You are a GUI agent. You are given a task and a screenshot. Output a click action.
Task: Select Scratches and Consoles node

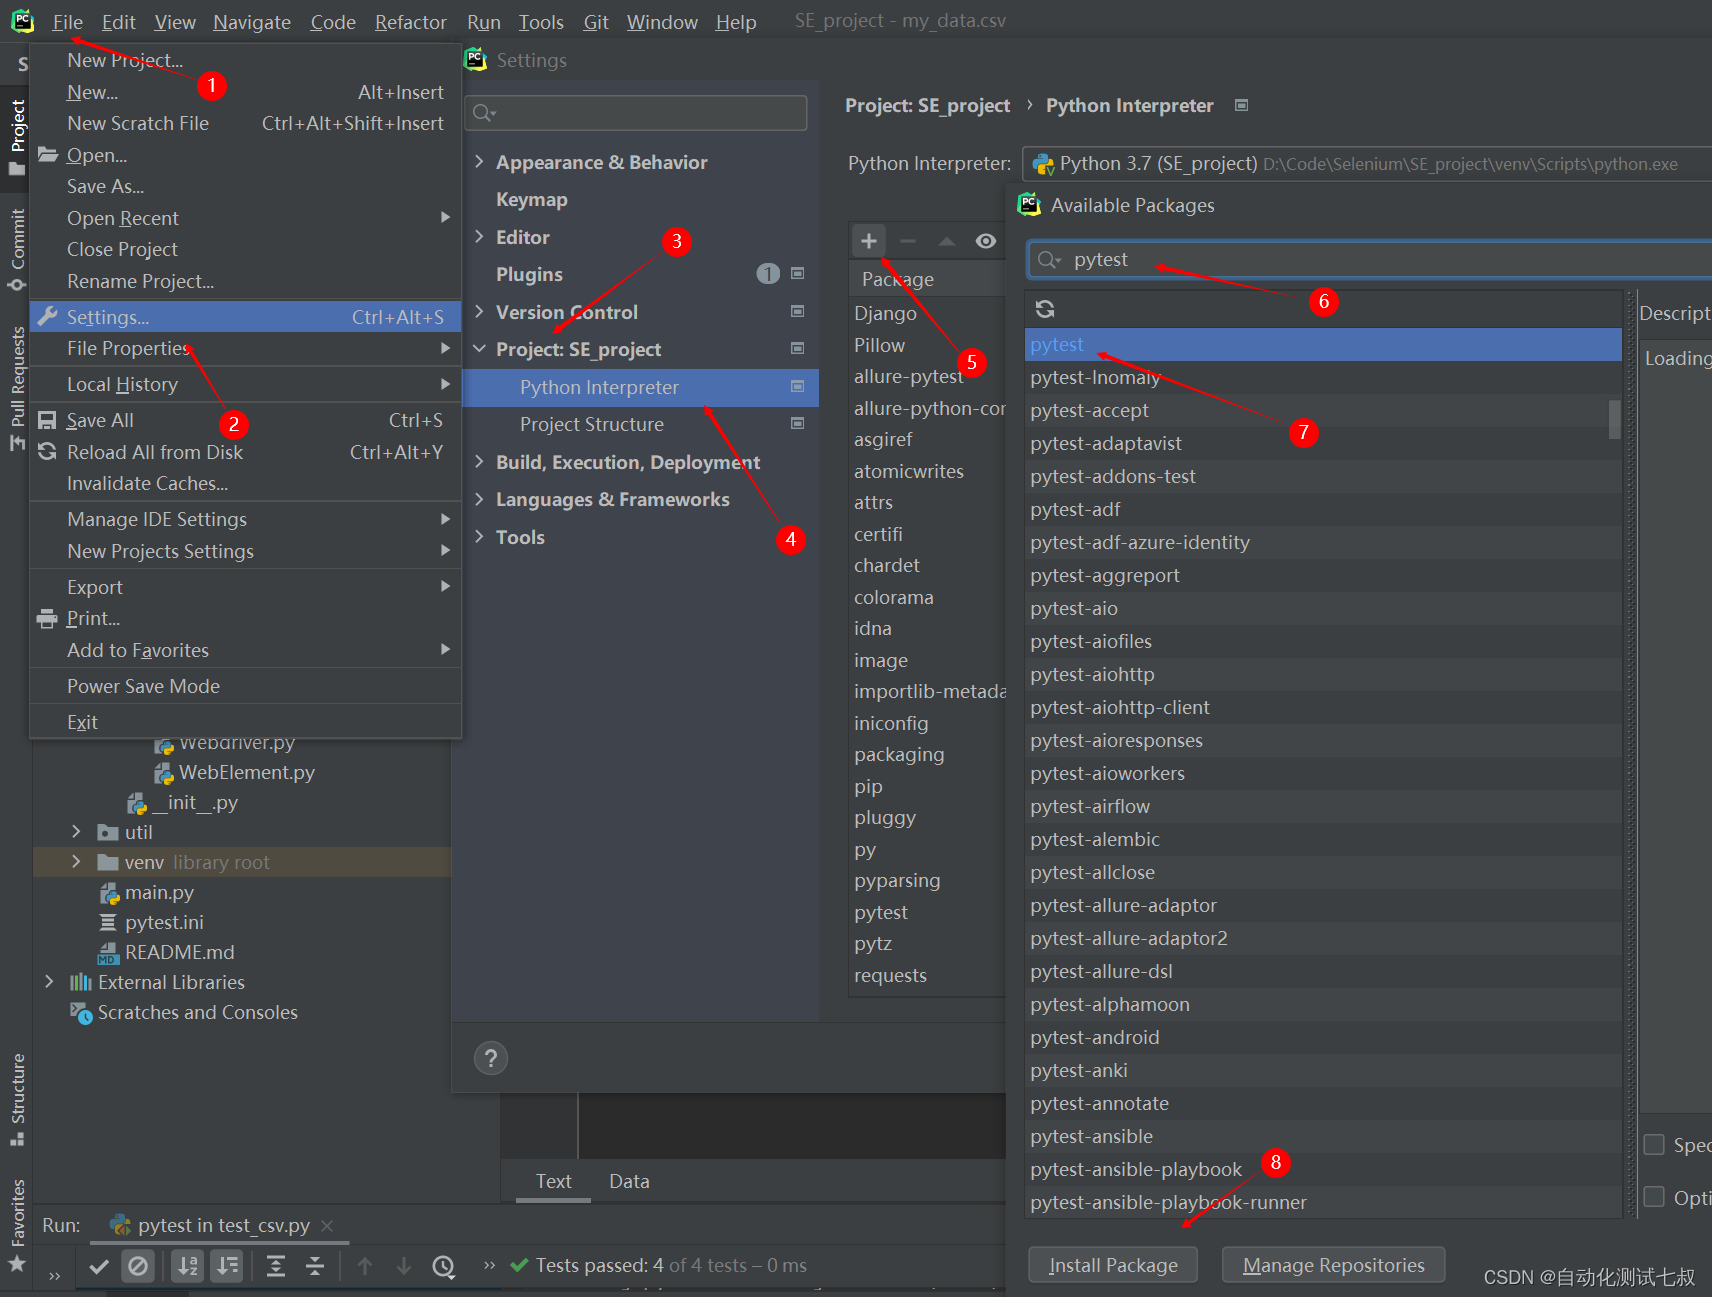pos(197,1012)
